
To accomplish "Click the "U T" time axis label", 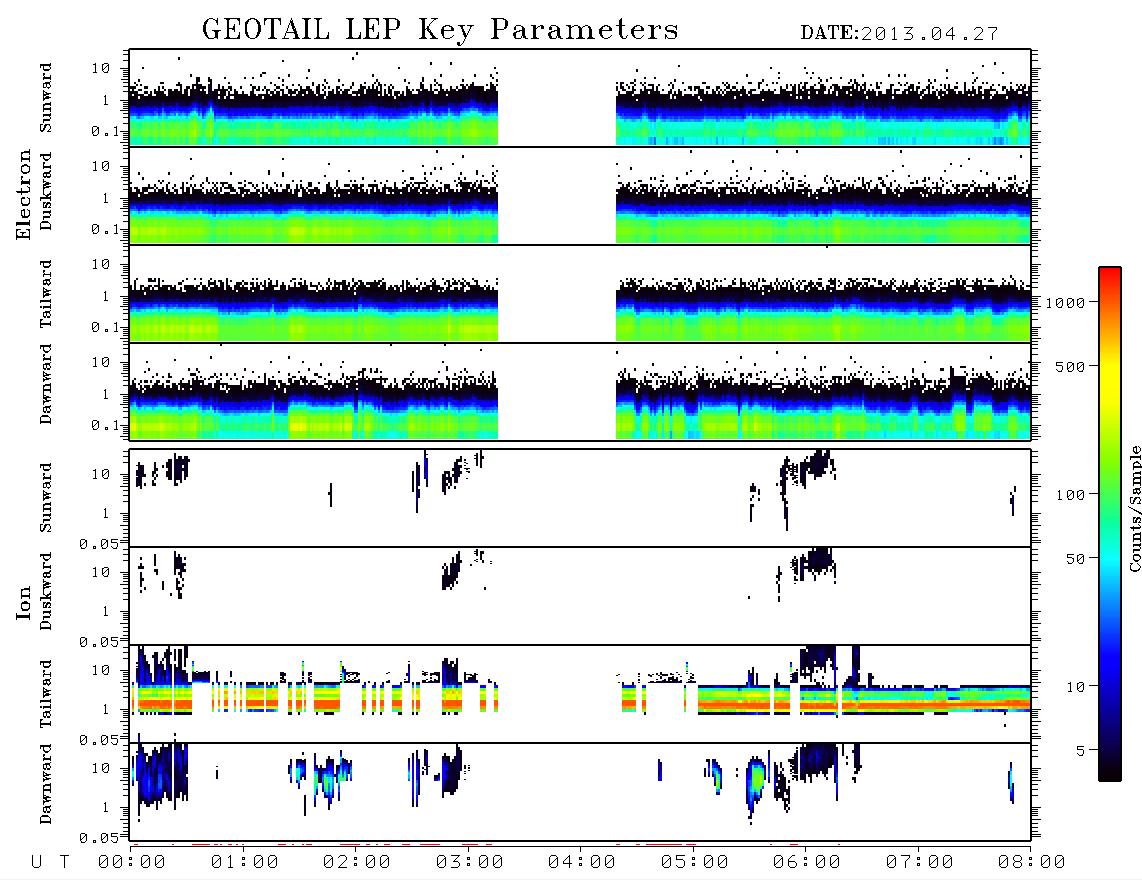I will point(50,863).
